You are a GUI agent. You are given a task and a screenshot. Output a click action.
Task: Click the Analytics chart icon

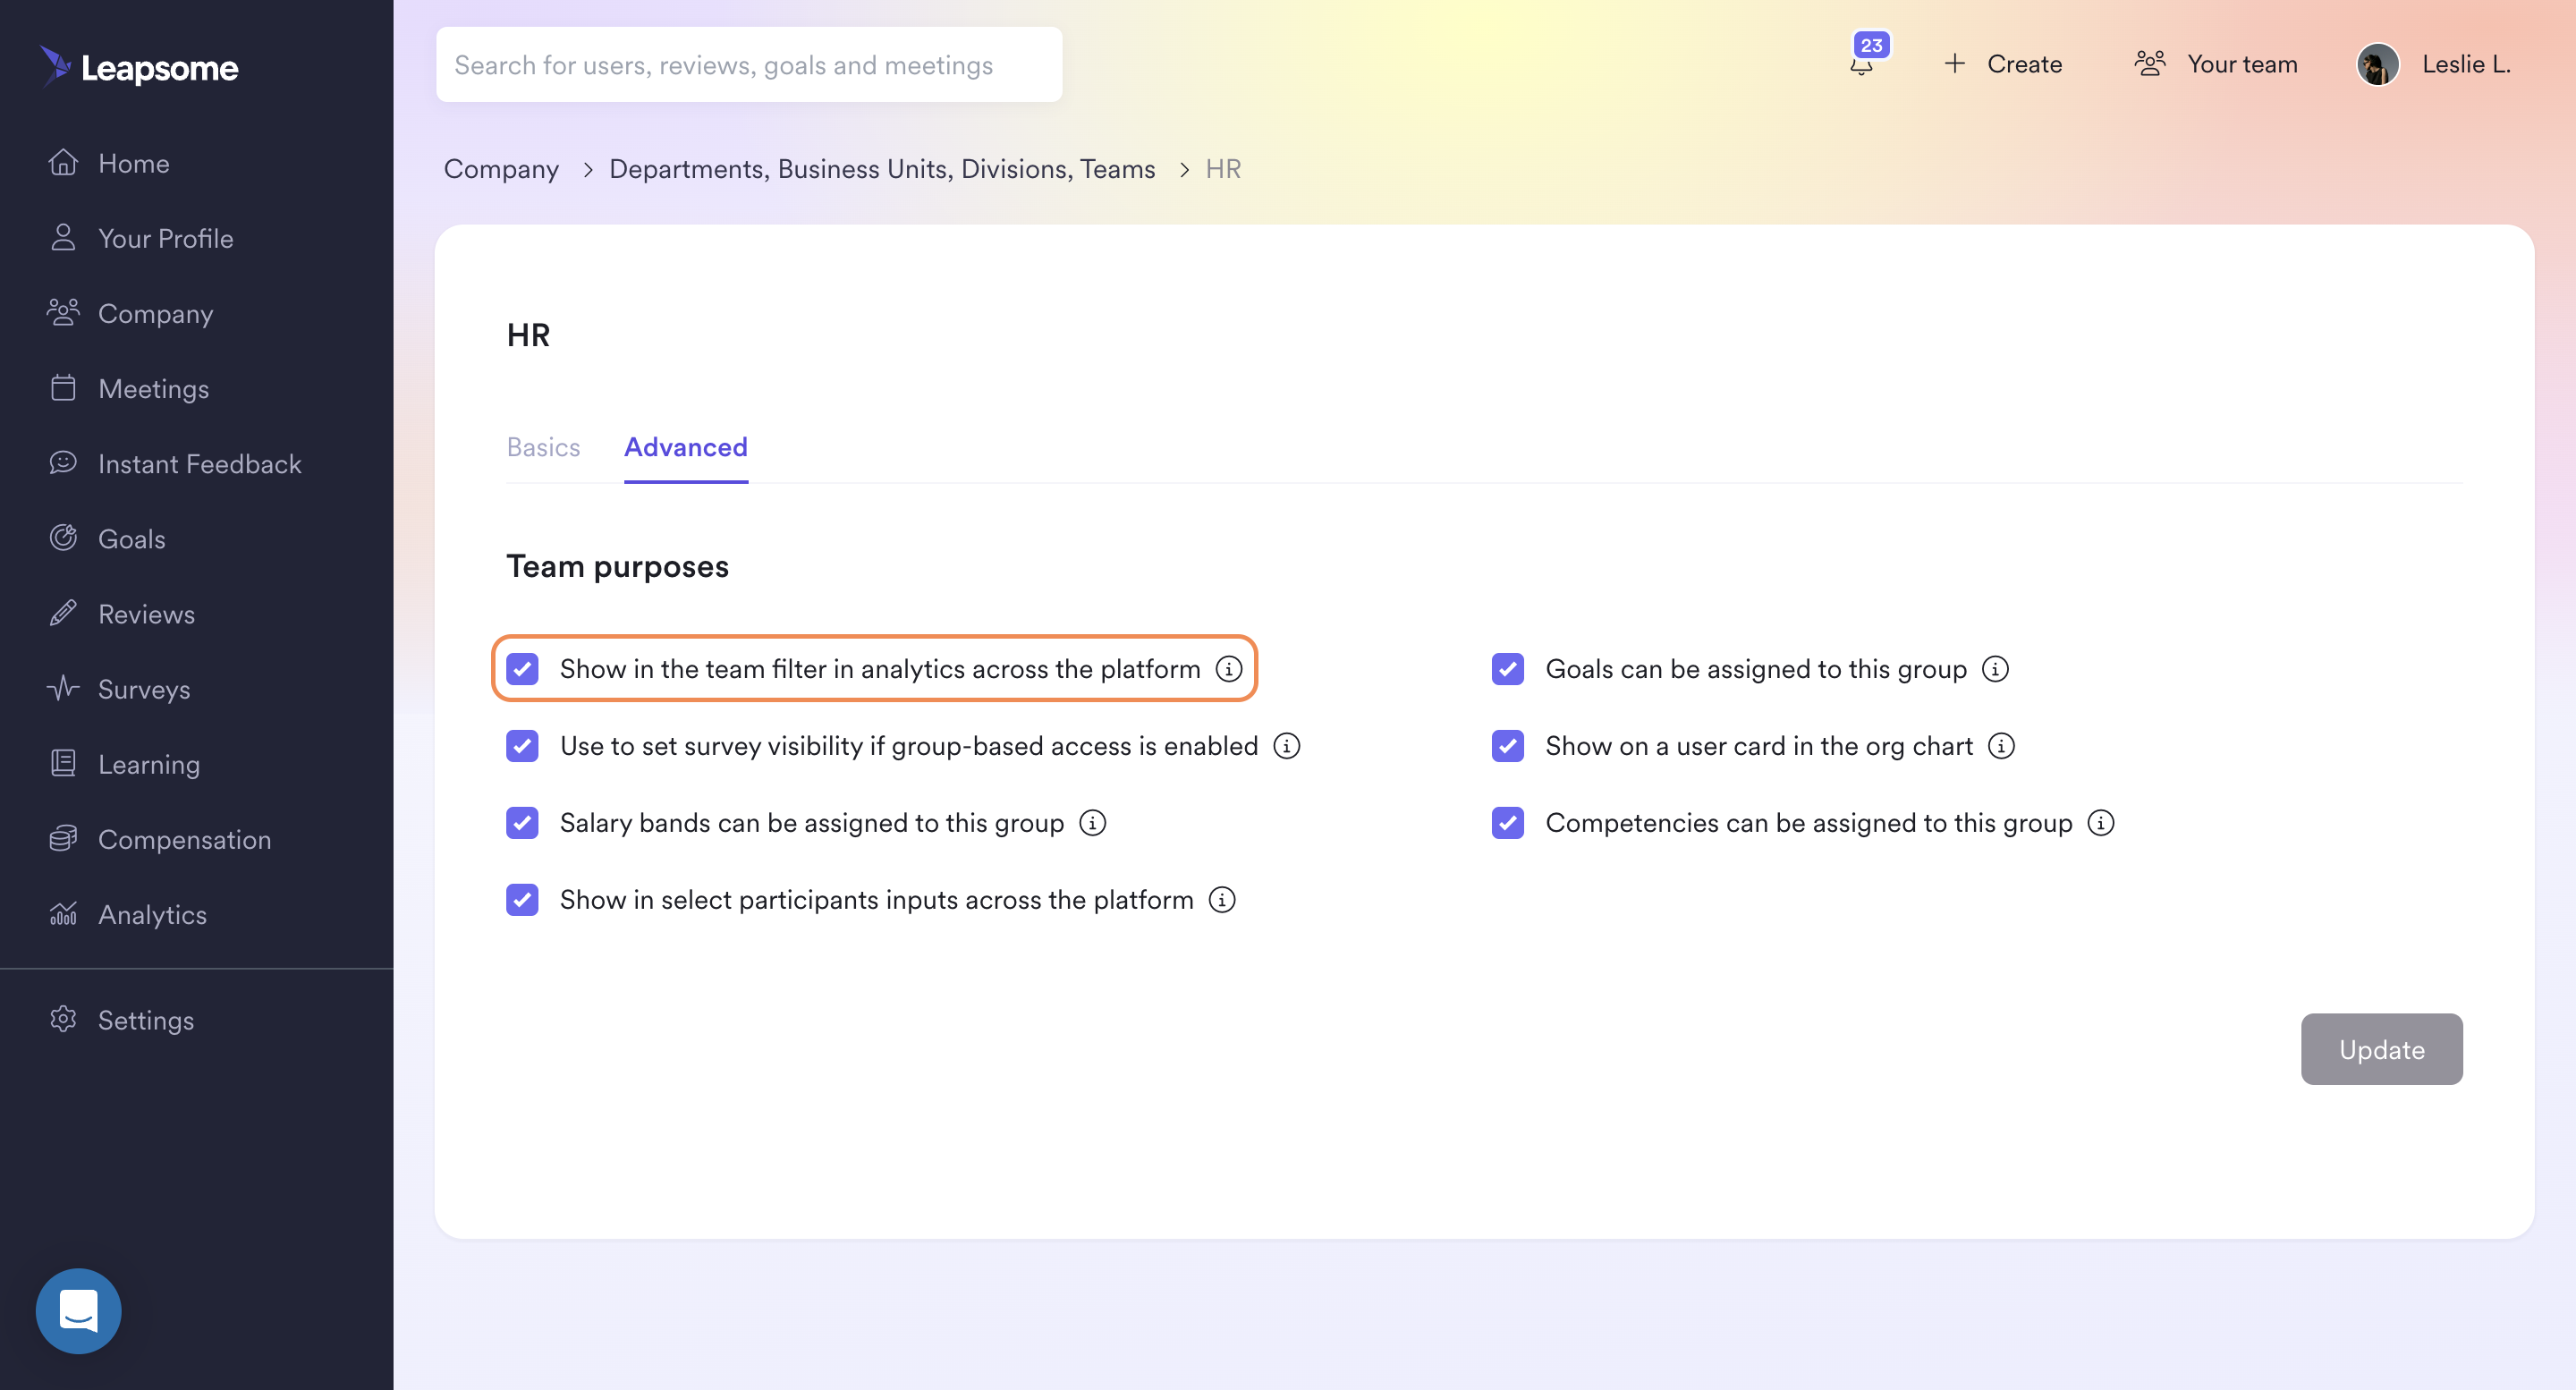coord(63,913)
